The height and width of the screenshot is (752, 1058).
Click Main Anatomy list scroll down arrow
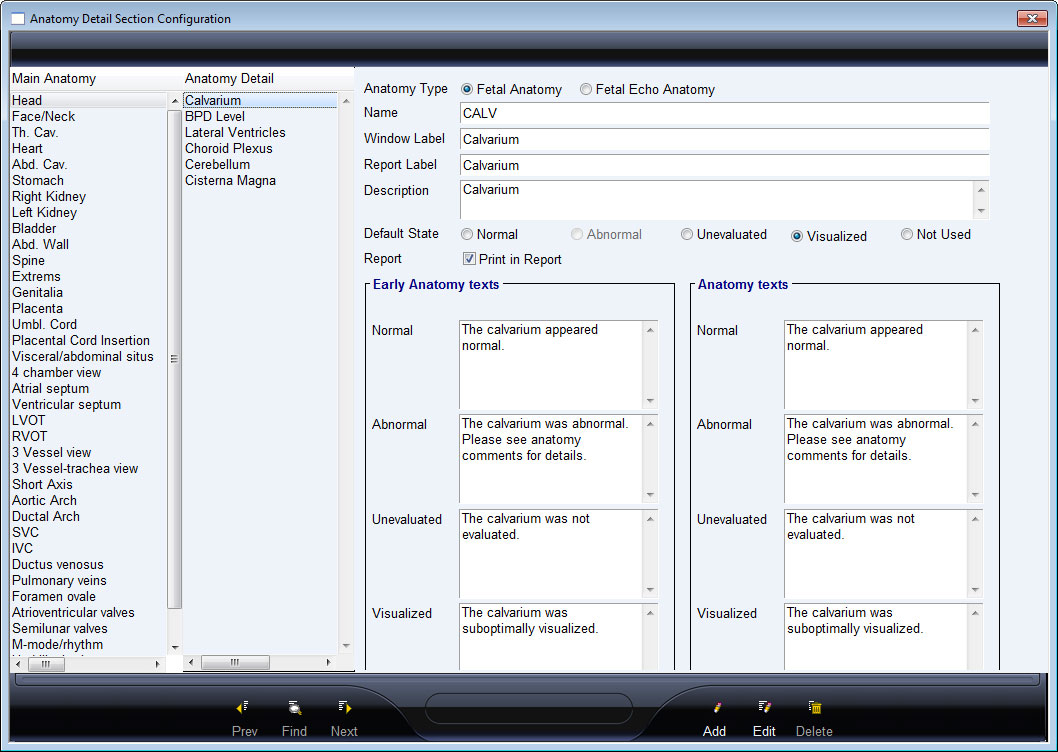(x=175, y=647)
